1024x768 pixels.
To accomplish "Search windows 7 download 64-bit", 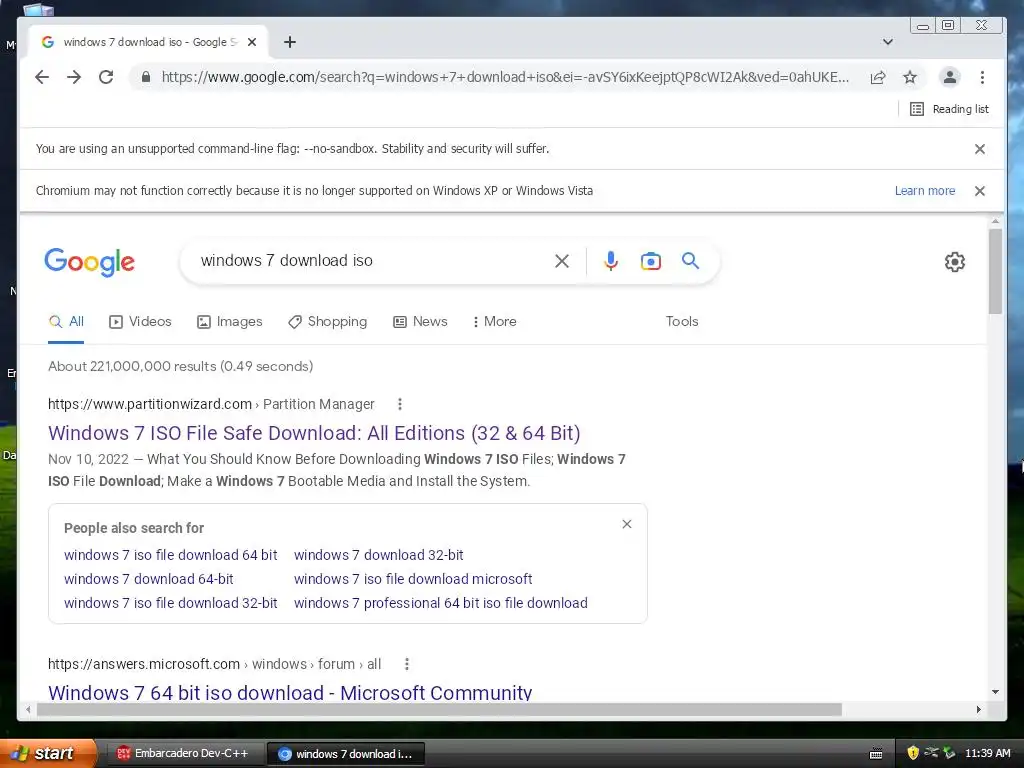I will tap(148, 579).
